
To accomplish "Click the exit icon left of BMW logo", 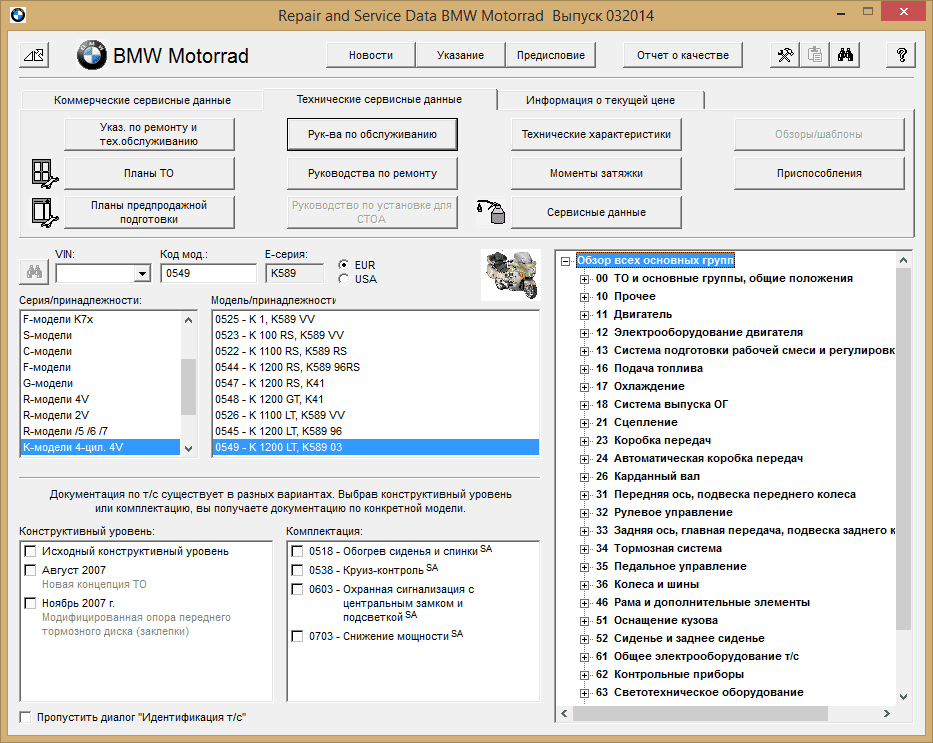I will 34,56.
